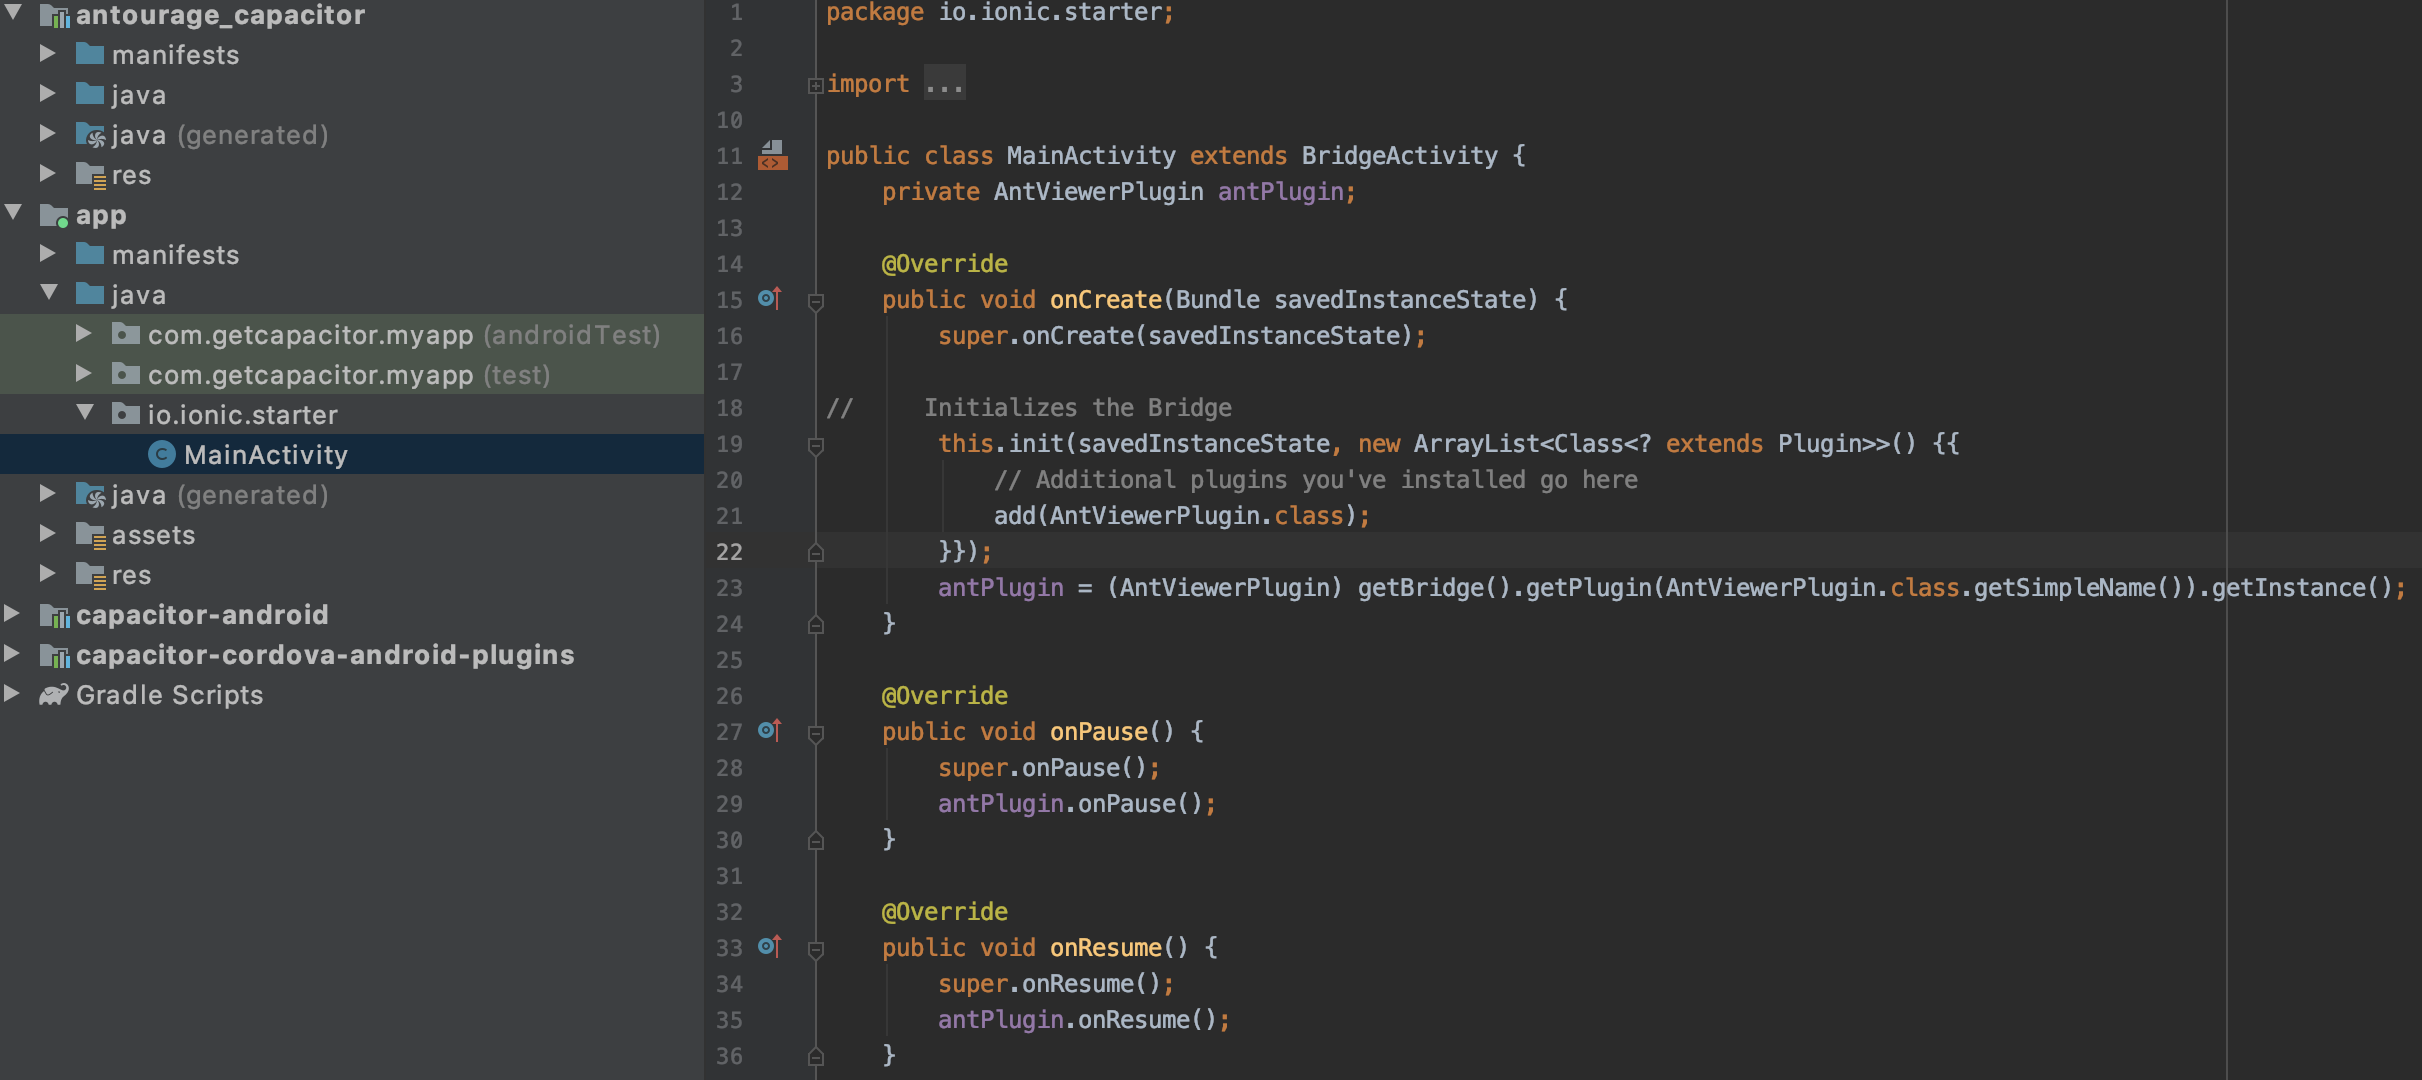Fold the onPause method body
The image size is (2422, 1080).
click(x=815, y=732)
